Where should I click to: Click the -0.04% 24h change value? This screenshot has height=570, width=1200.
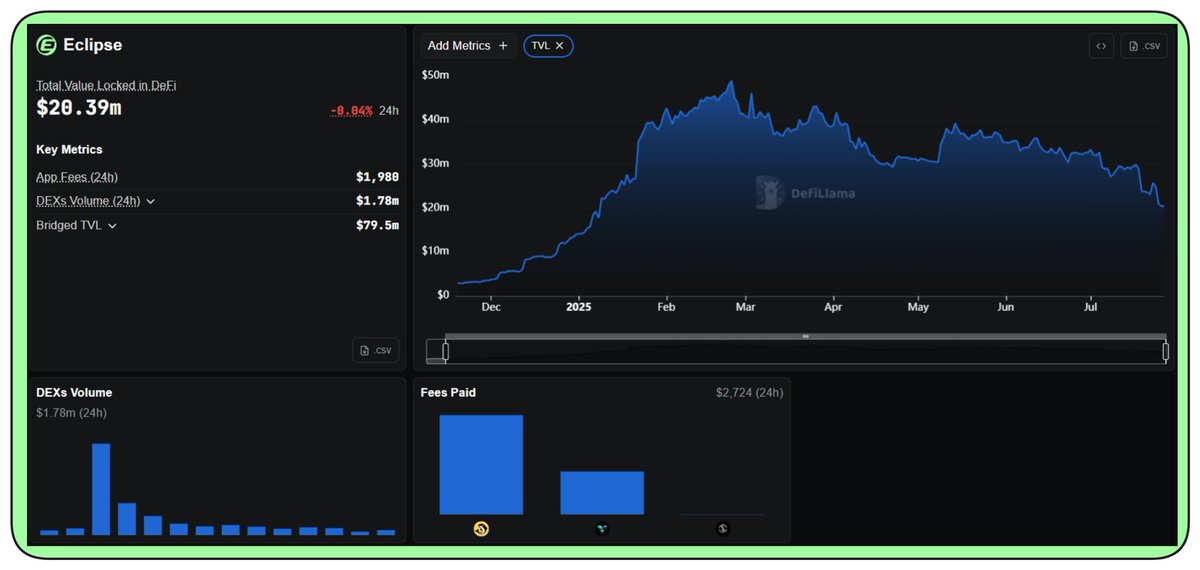(351, 111)
